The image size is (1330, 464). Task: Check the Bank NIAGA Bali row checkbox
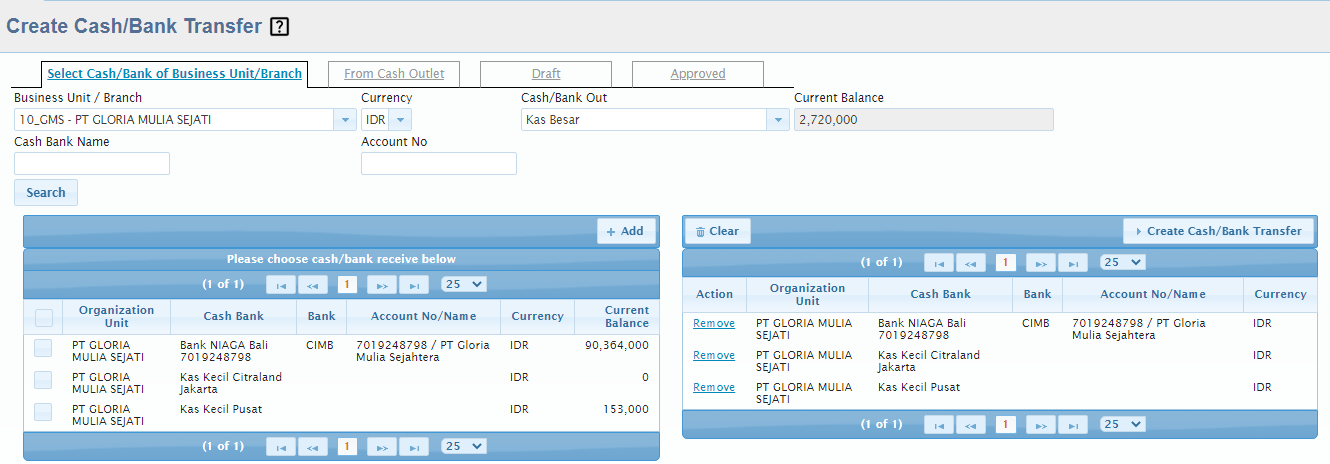[x=43, y=348]
